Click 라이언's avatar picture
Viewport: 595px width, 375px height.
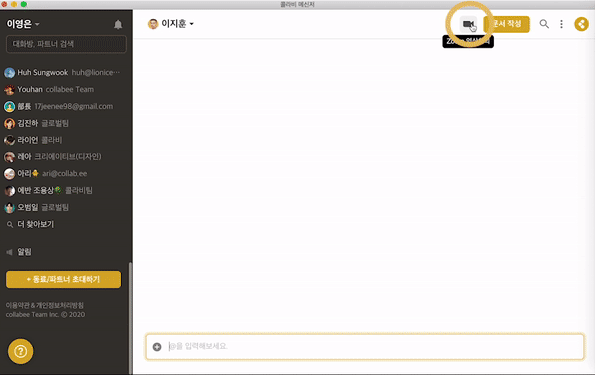coord(9,140)
